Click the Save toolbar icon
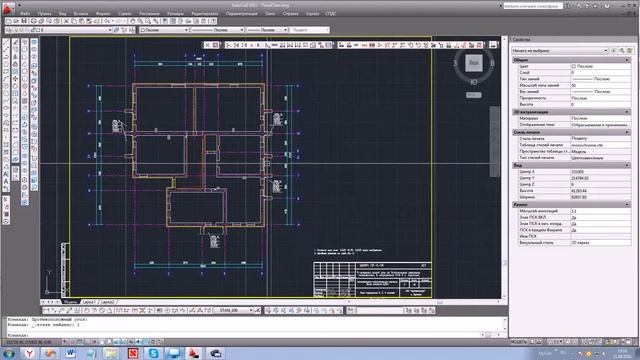Screen dimensions: 640x360 [x=24, y=21]
